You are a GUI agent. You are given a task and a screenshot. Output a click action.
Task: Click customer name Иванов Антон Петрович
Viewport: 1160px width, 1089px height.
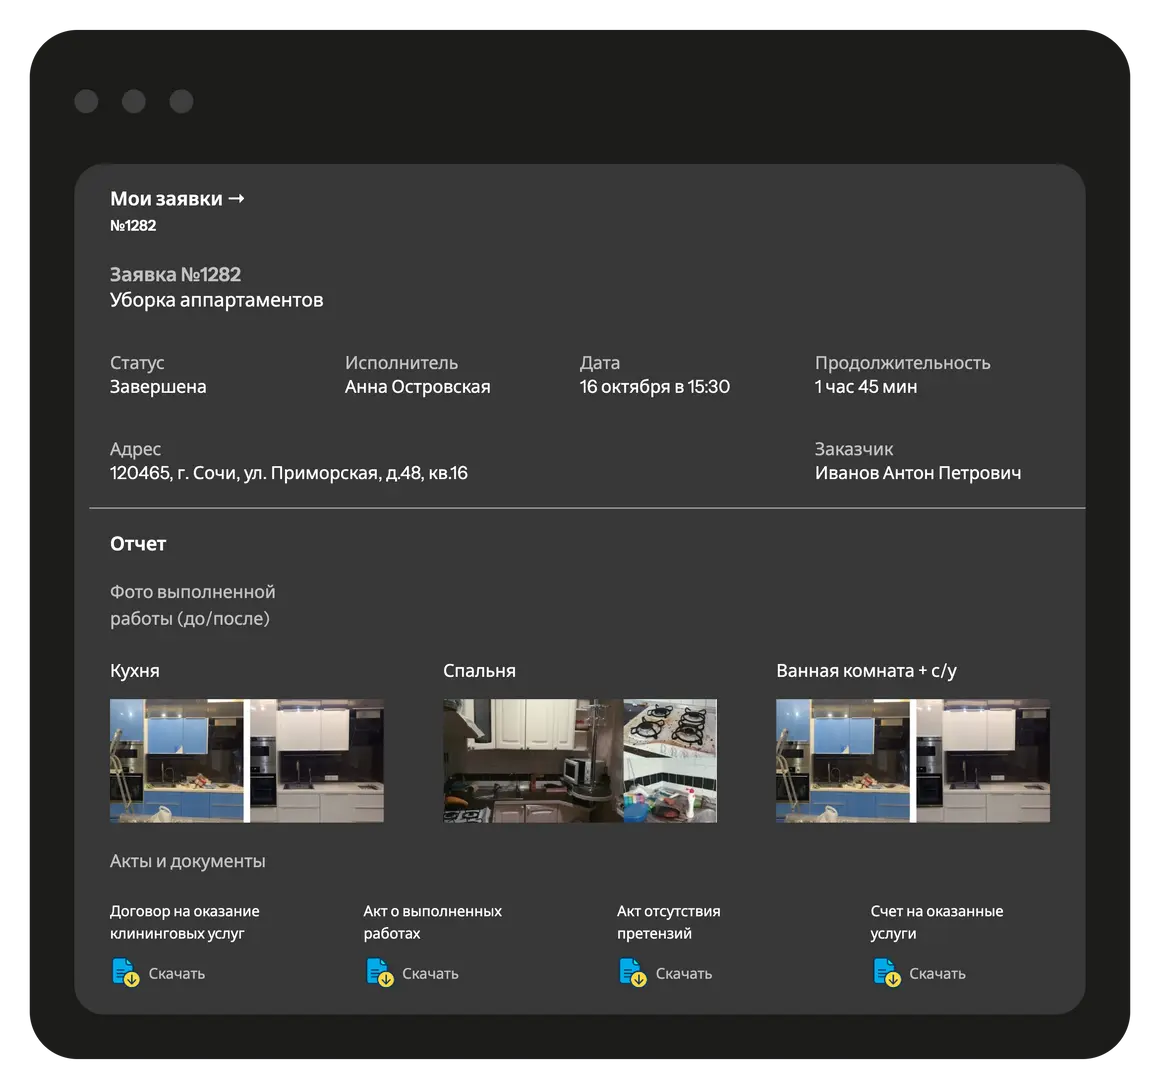pos(917,473)
